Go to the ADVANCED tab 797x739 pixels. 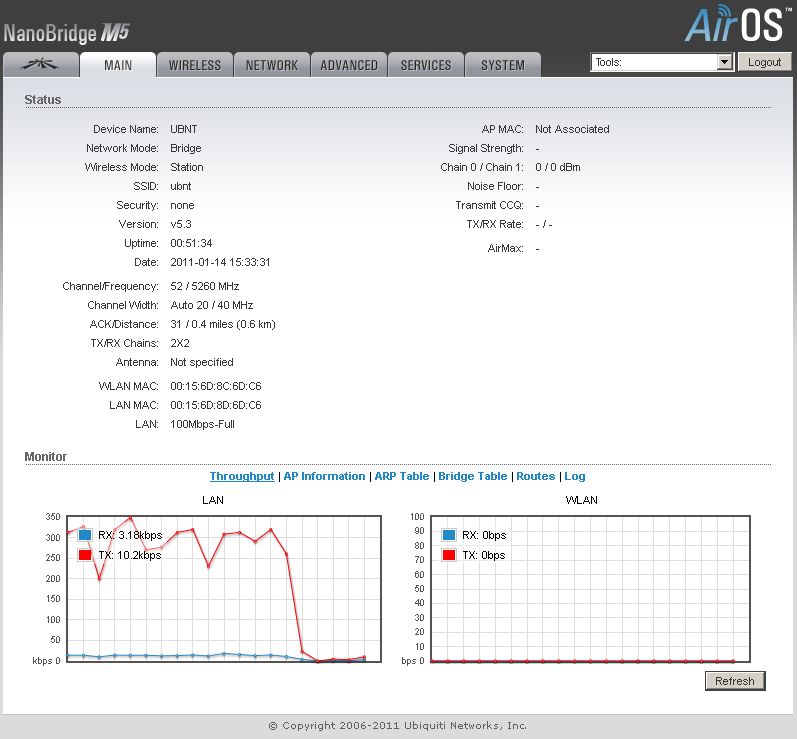349,65
